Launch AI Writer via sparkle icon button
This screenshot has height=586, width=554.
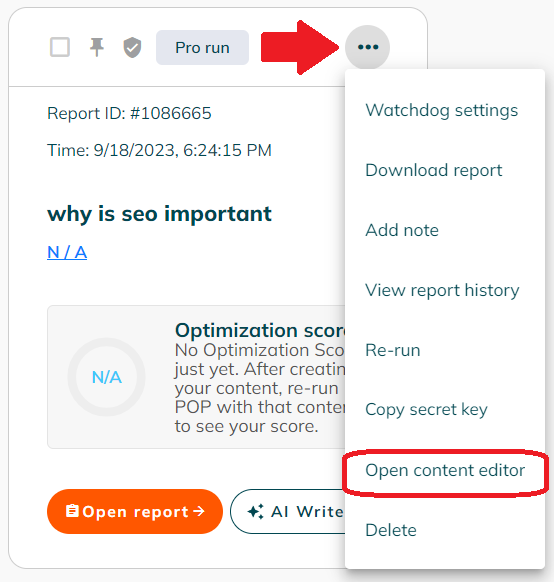coord(288,511)
